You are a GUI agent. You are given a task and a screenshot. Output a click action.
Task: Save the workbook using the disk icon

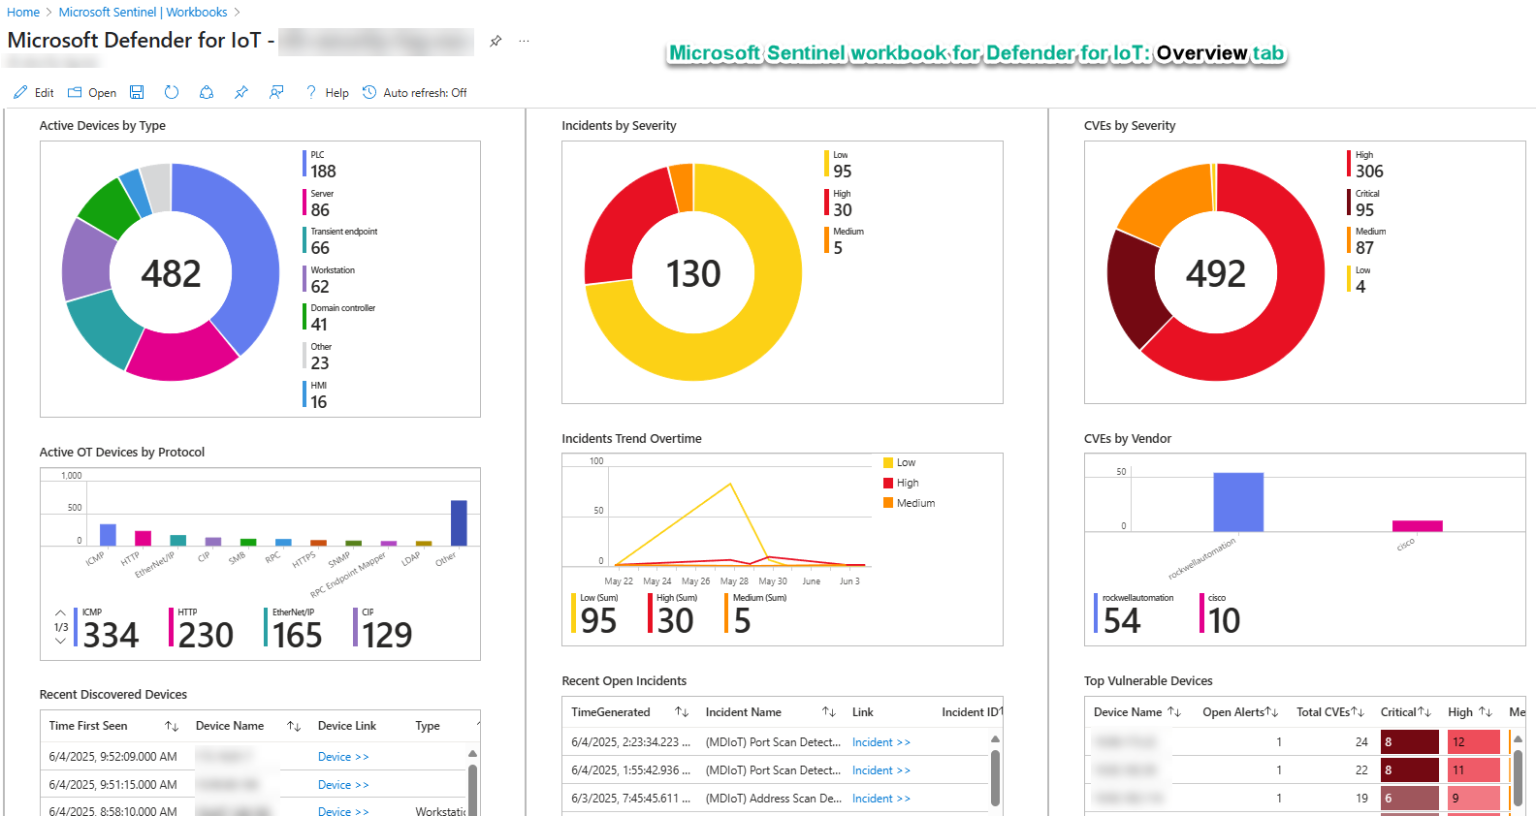coord(137,92)
